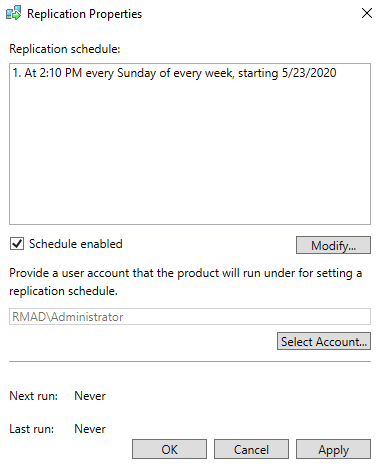Click the Replication Properties title bar icon
Viewport: 380px width, 468px height.
(14, 13)
